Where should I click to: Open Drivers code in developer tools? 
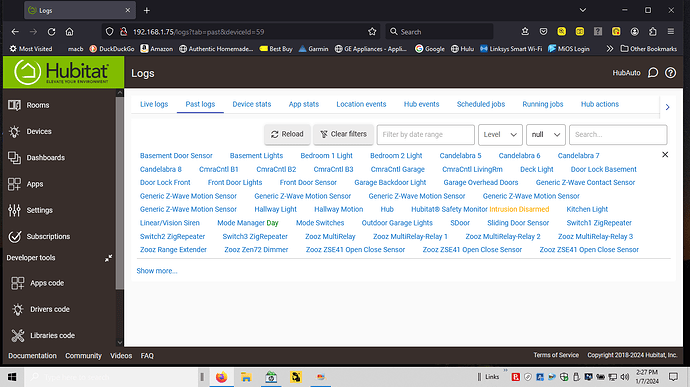click(40, 309)
